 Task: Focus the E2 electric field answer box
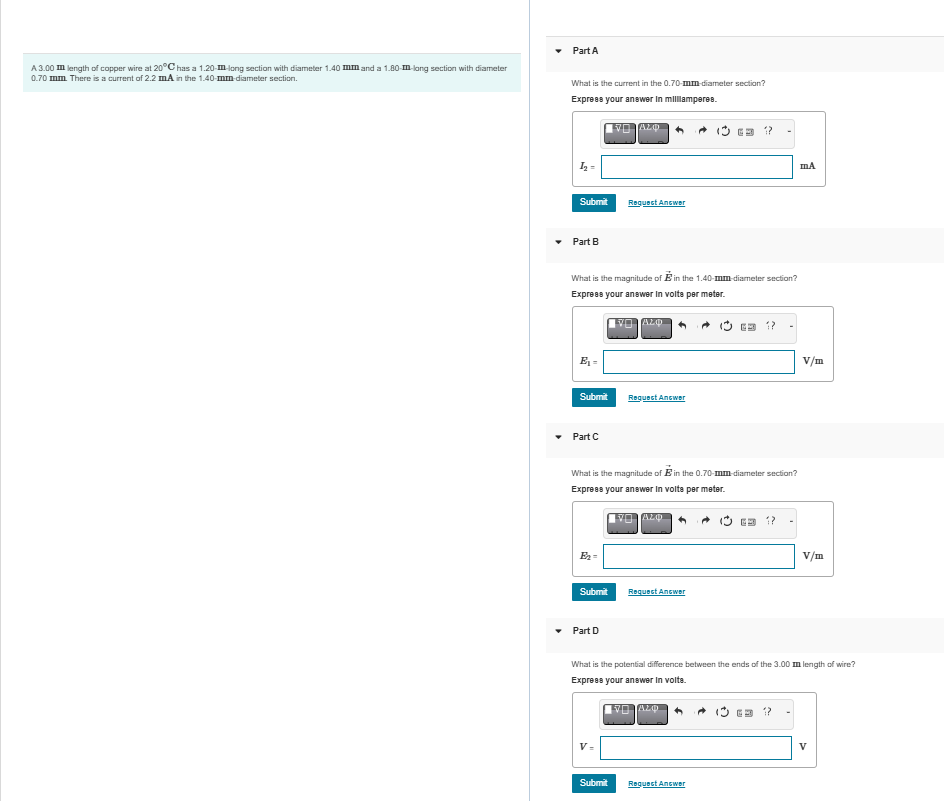pyautogui.click(x=698, y=556)
